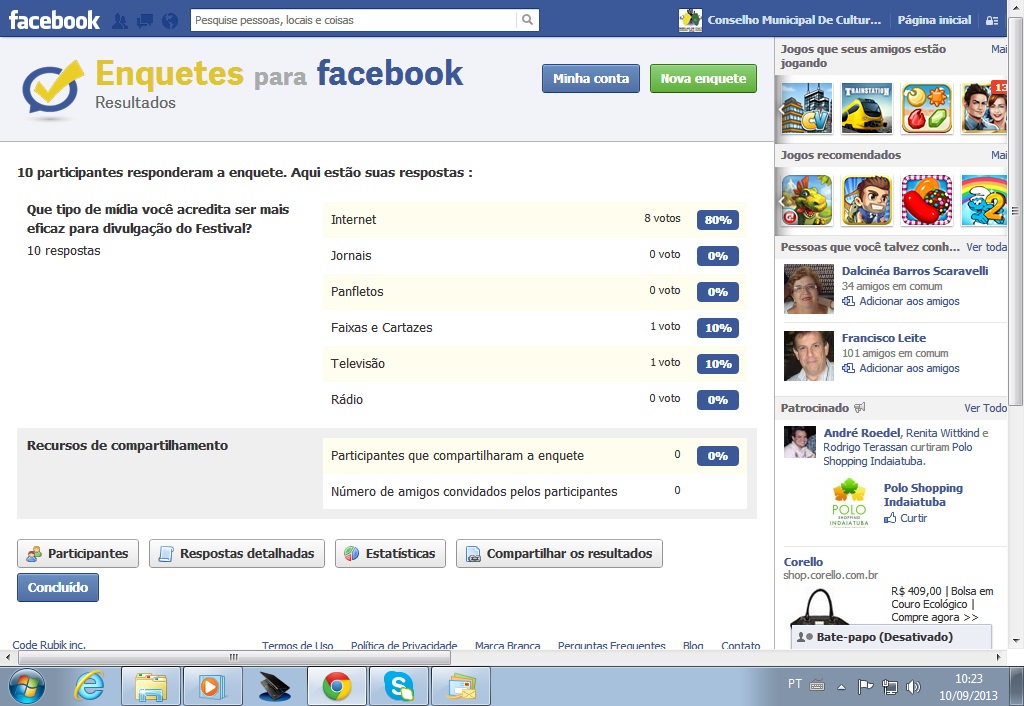Screen dimensions: 1024x706
Task: Click the Internet answer row label
Action: coord(353,219)
